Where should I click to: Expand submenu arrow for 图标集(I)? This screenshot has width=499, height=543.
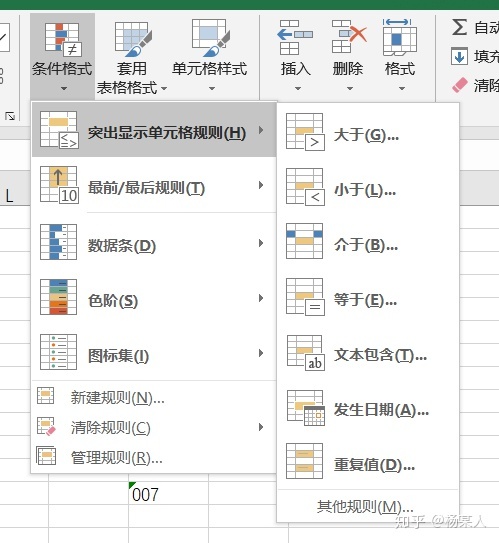[261, 353]
